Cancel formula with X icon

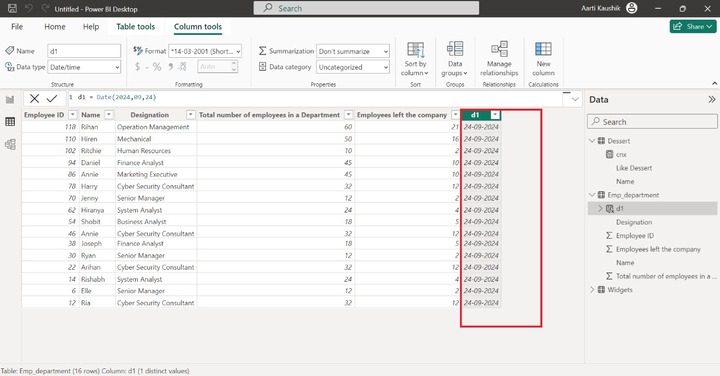click(34, 98)
